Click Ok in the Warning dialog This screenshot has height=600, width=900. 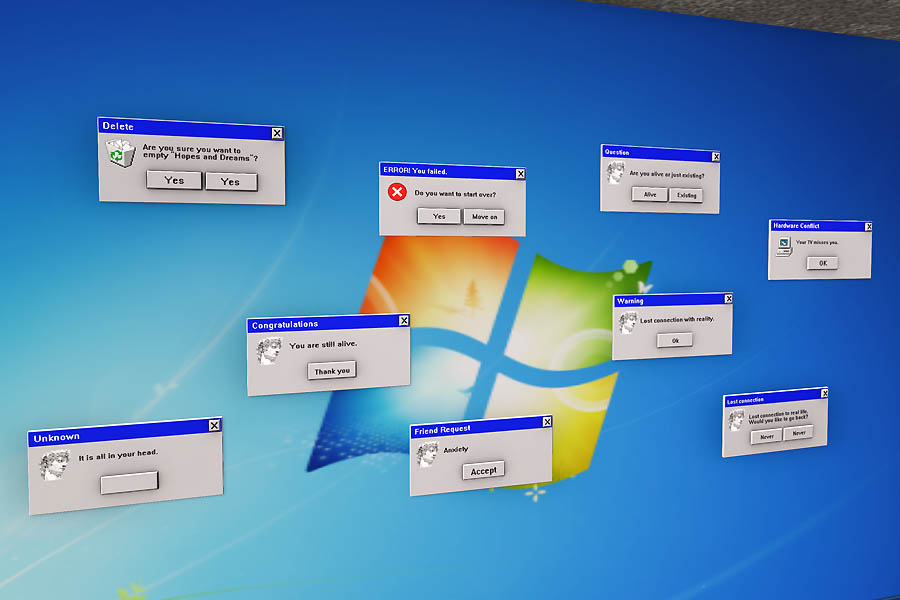tap(675, 340)
